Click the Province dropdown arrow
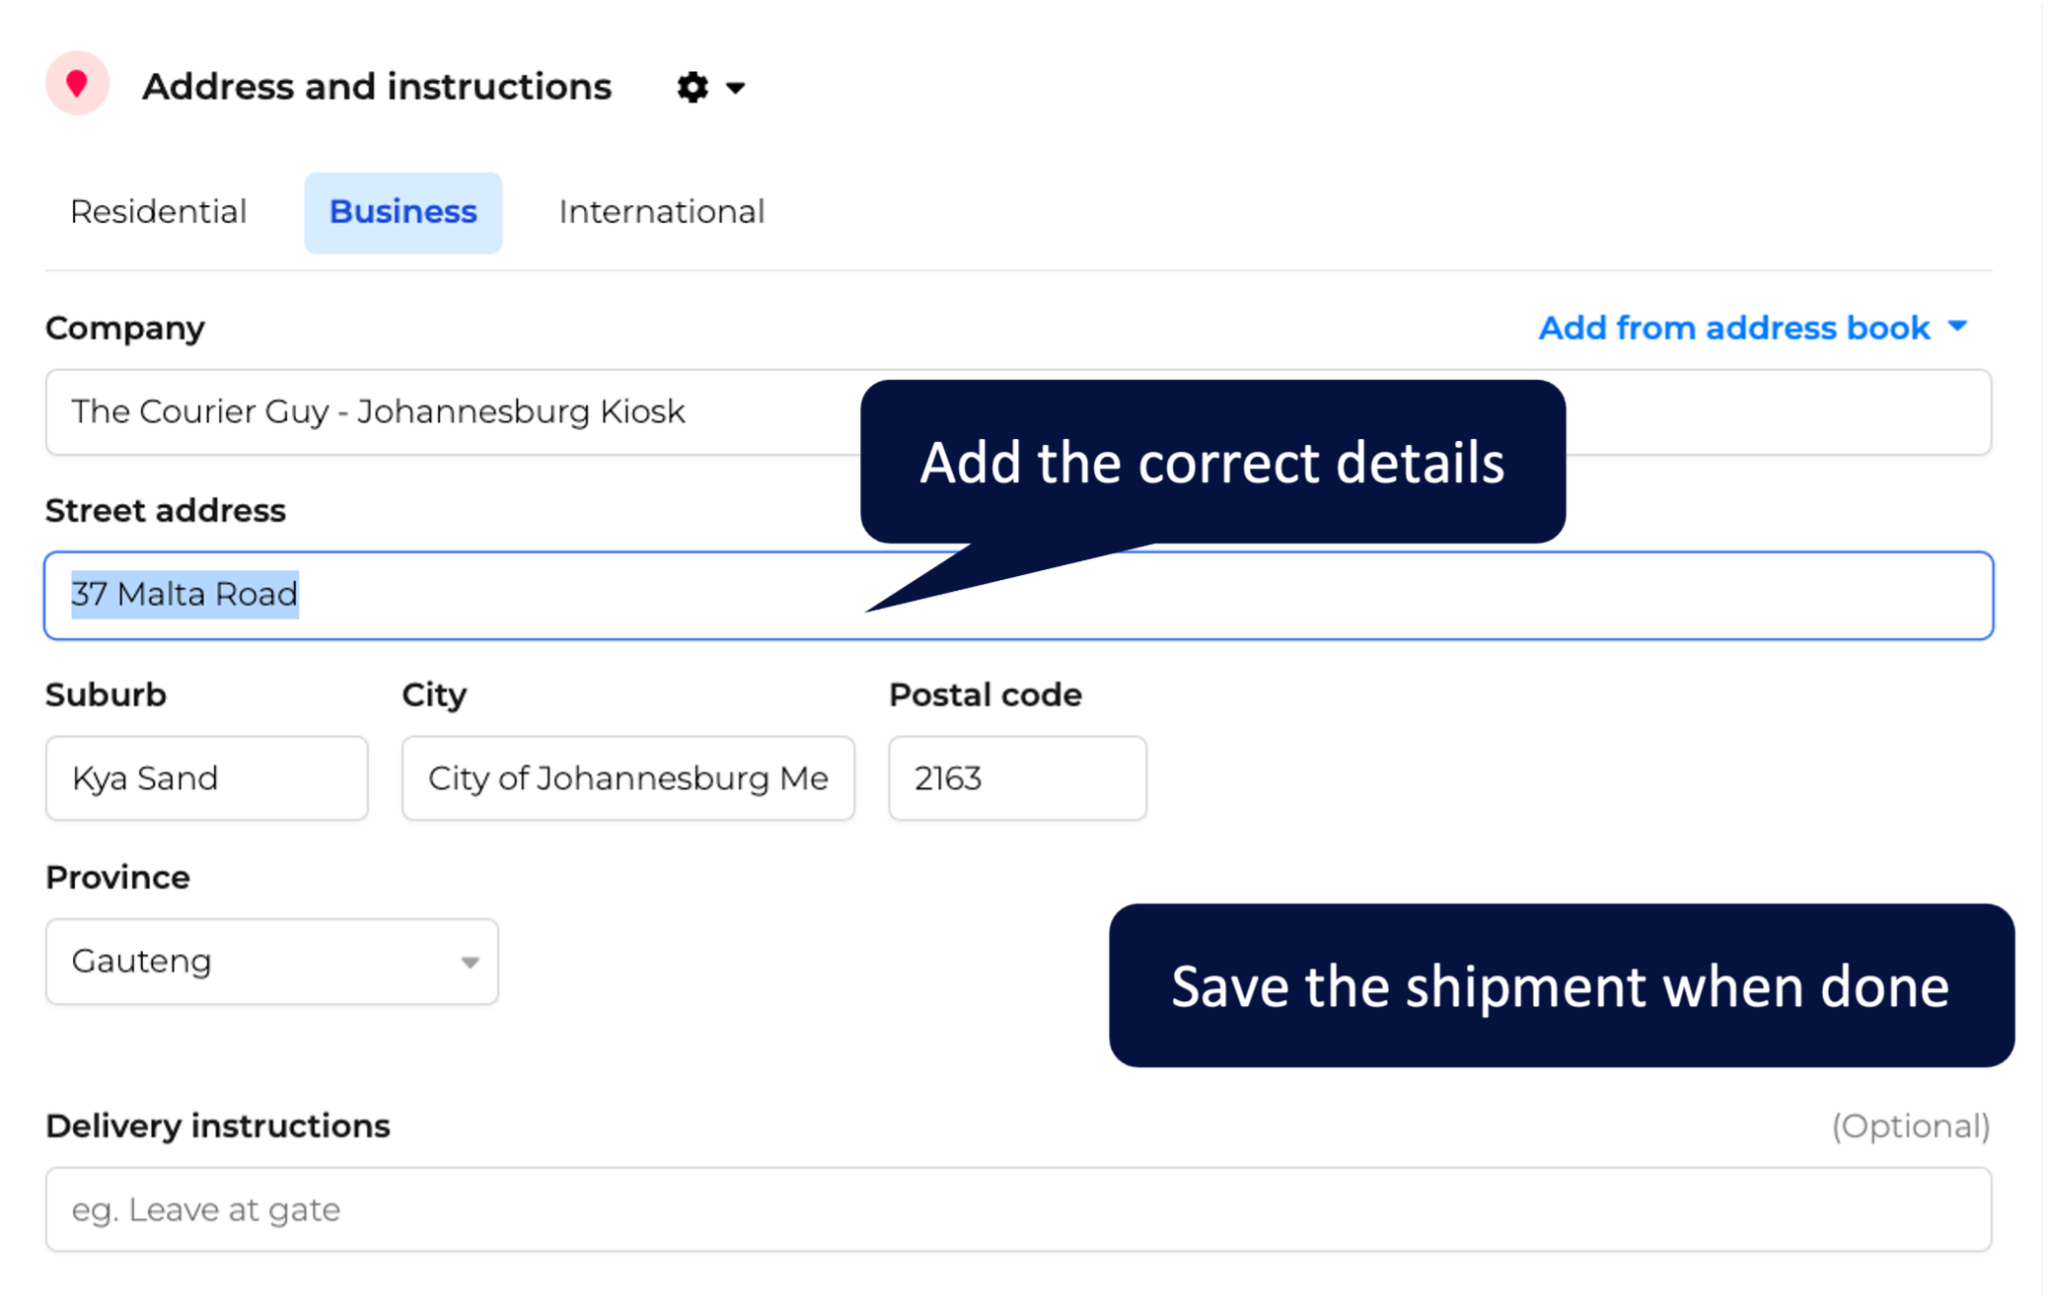Viewport: 2048px width, 1302px height. [x=469, y=962]
